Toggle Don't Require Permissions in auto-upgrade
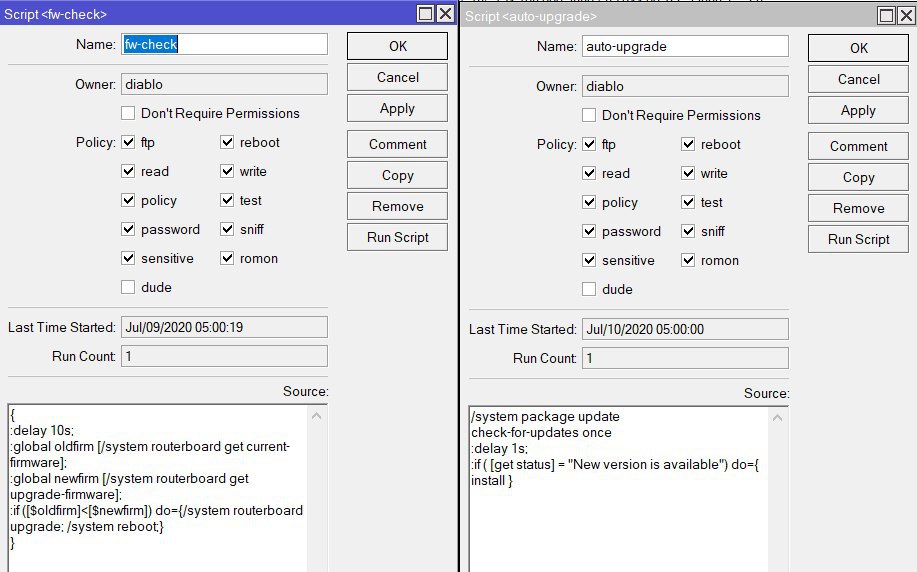 point(589,115)
